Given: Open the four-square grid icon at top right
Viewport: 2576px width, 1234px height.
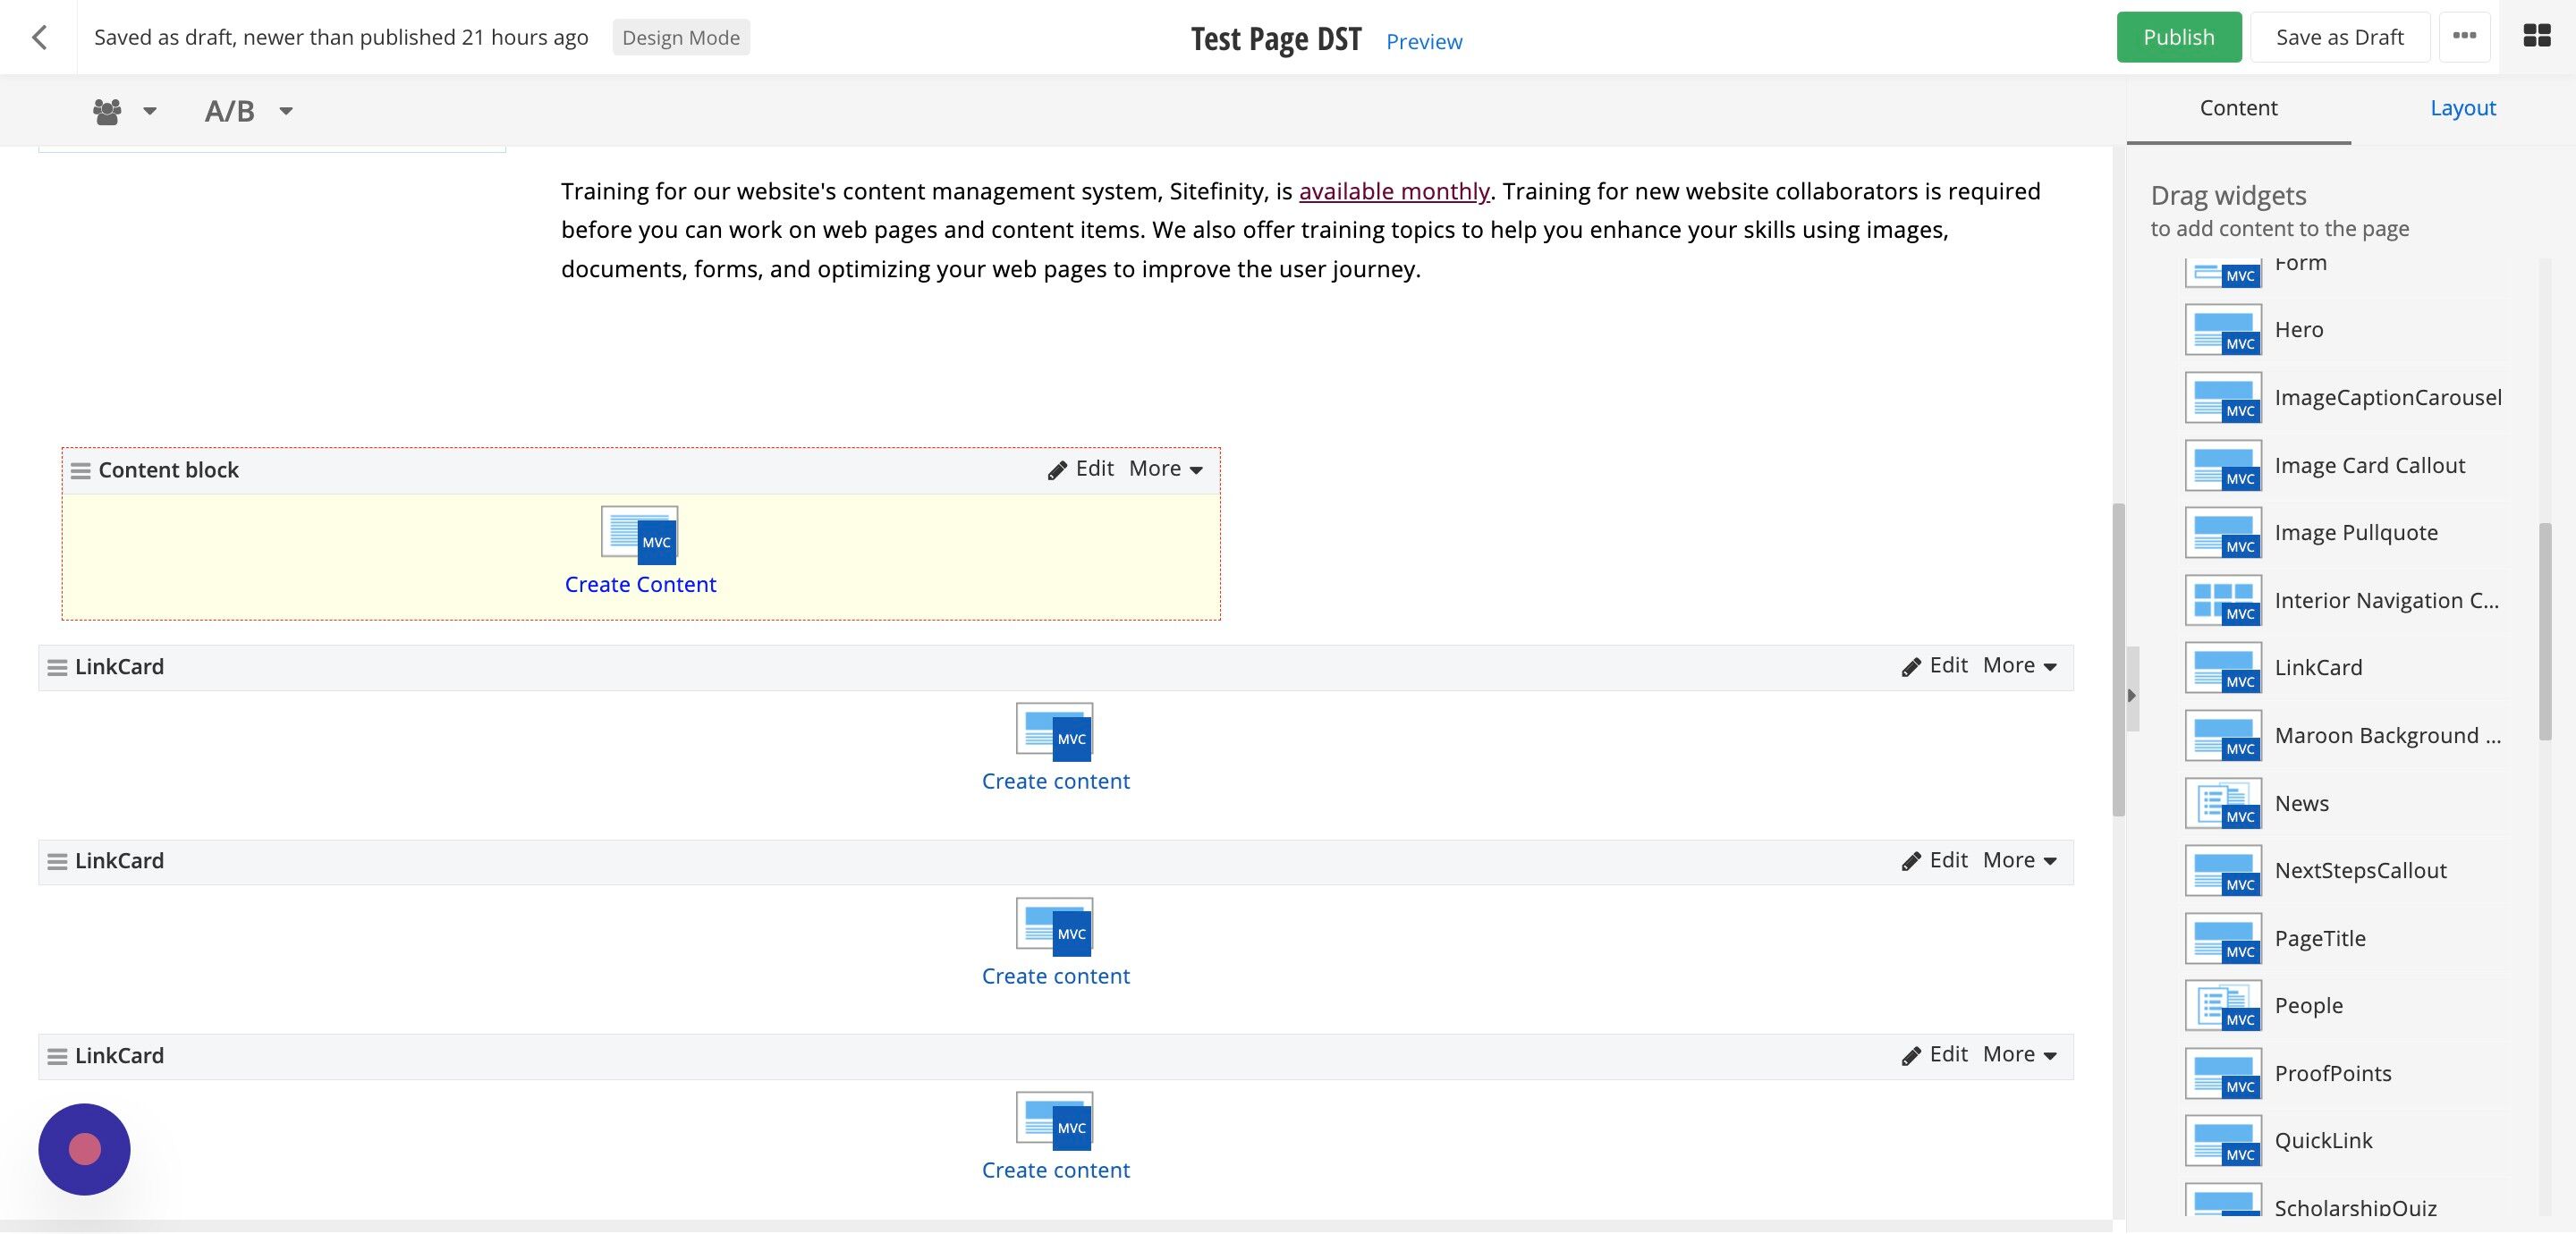Looking at the screenshot, I should [x=2537, y=36].
